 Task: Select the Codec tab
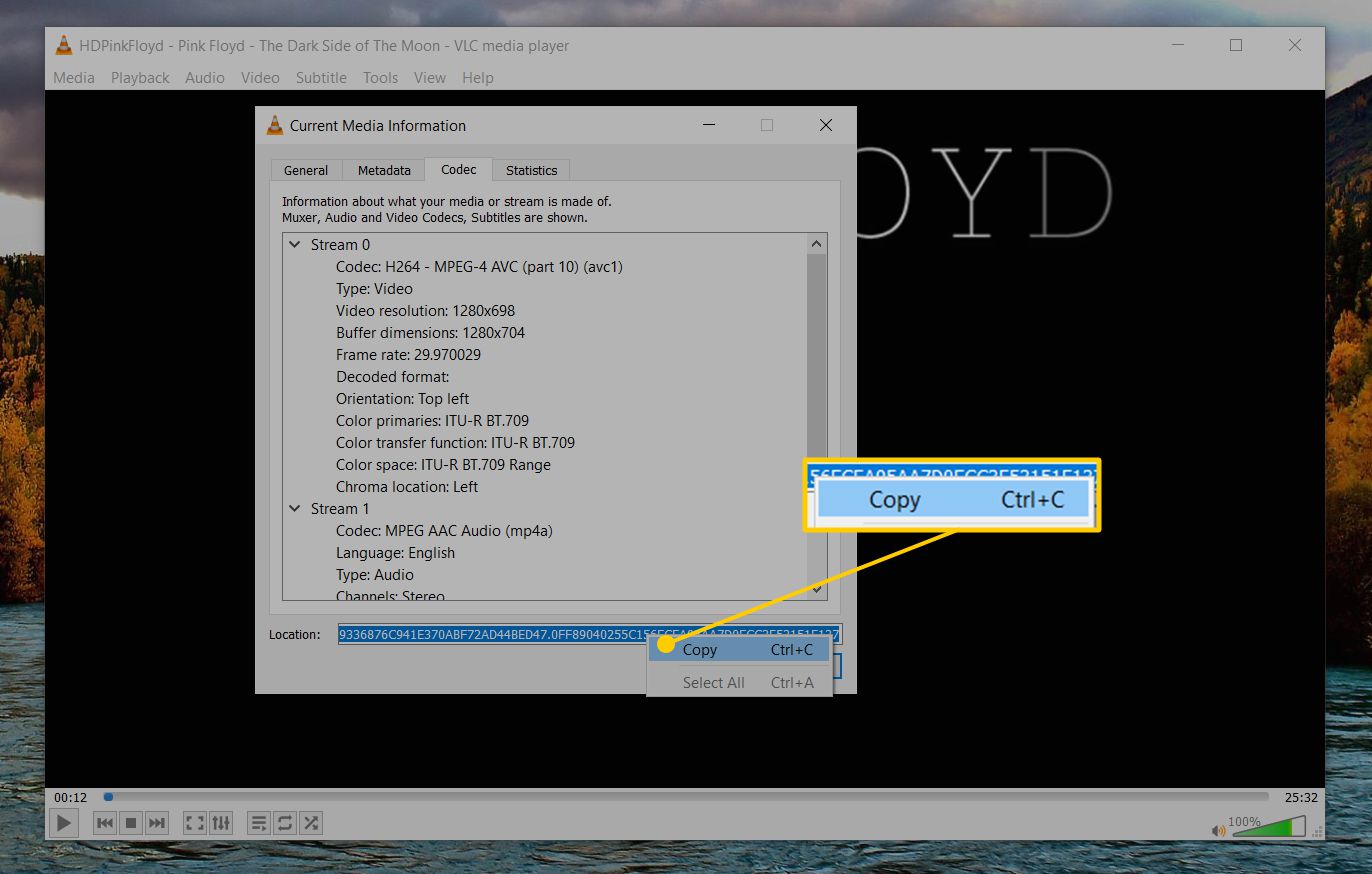(459, 169)
